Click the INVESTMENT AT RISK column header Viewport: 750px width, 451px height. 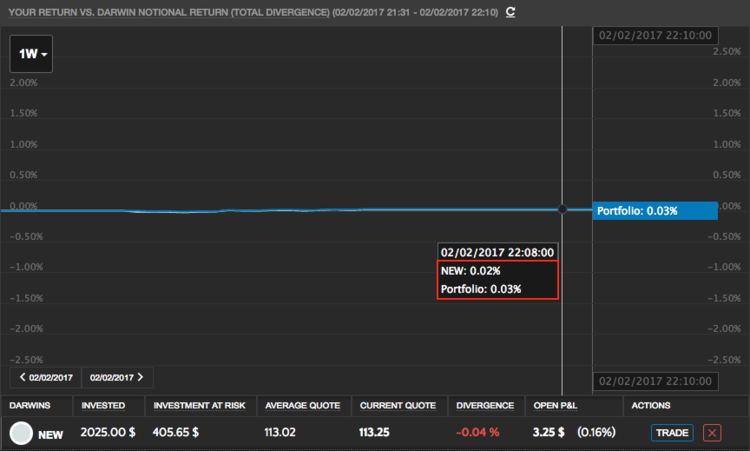tap(200, 405)
